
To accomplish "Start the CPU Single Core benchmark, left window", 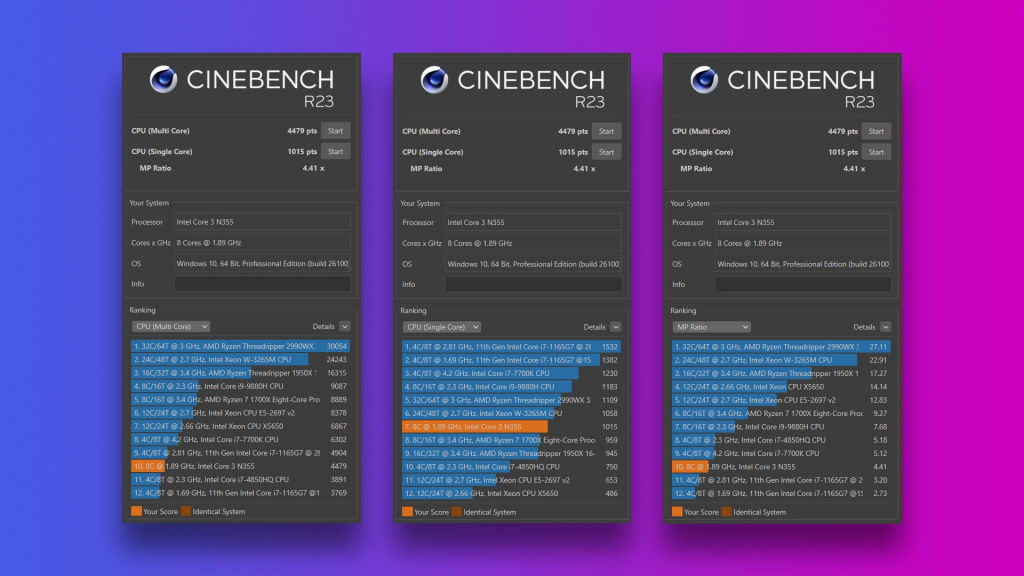I will point(335,151).
